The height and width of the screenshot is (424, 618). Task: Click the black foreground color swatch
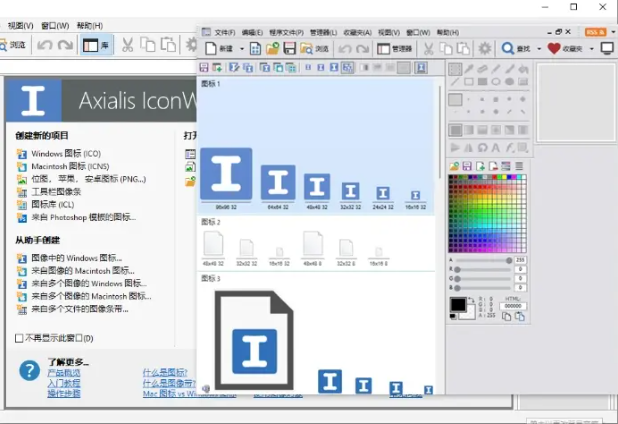pyautogui.click(x=458, y=303)
